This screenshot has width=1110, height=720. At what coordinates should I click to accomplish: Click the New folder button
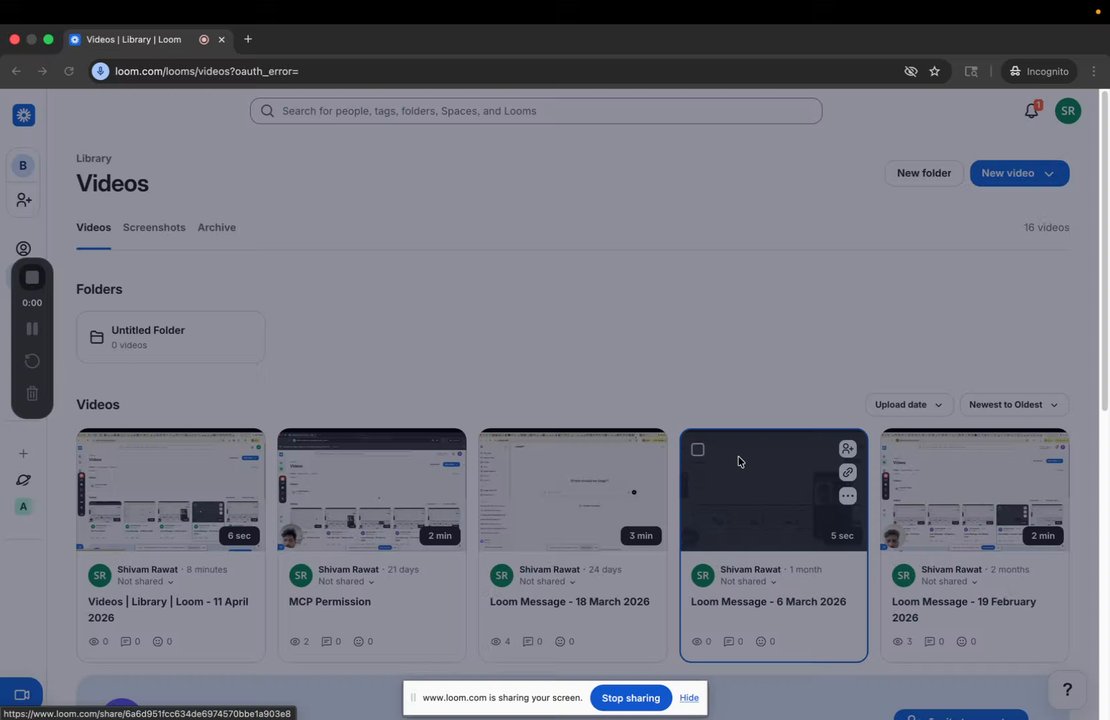pyautogui.click(x=924, y=173)
